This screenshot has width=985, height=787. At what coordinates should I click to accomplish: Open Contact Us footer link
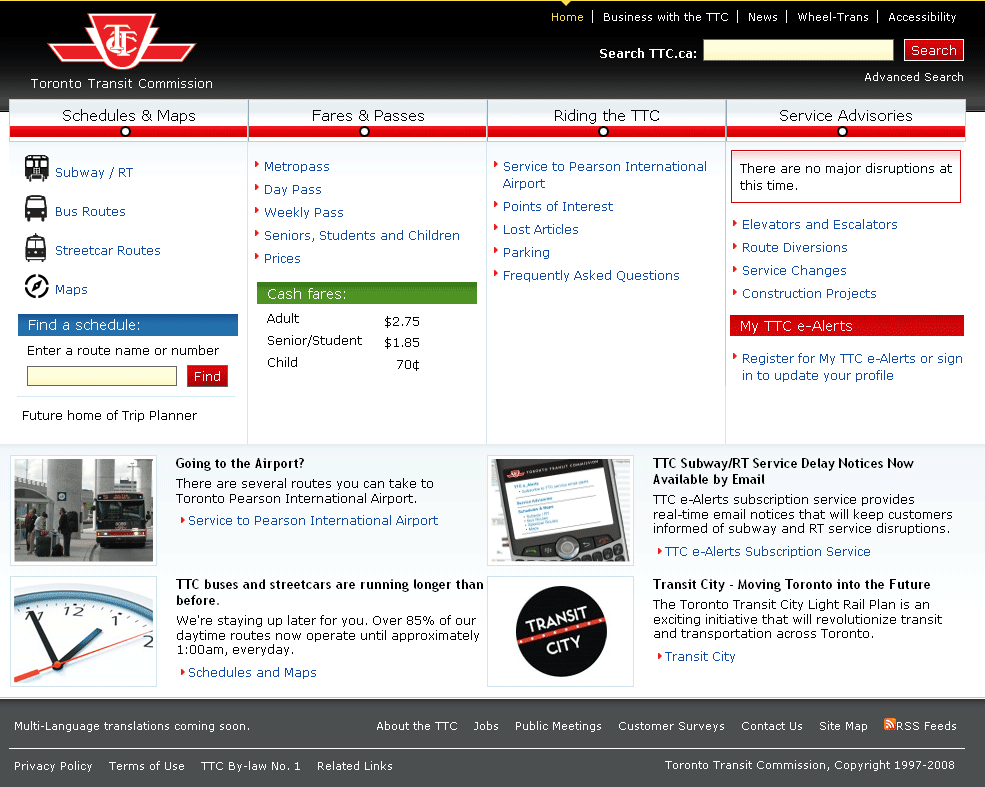coord(771,725)
